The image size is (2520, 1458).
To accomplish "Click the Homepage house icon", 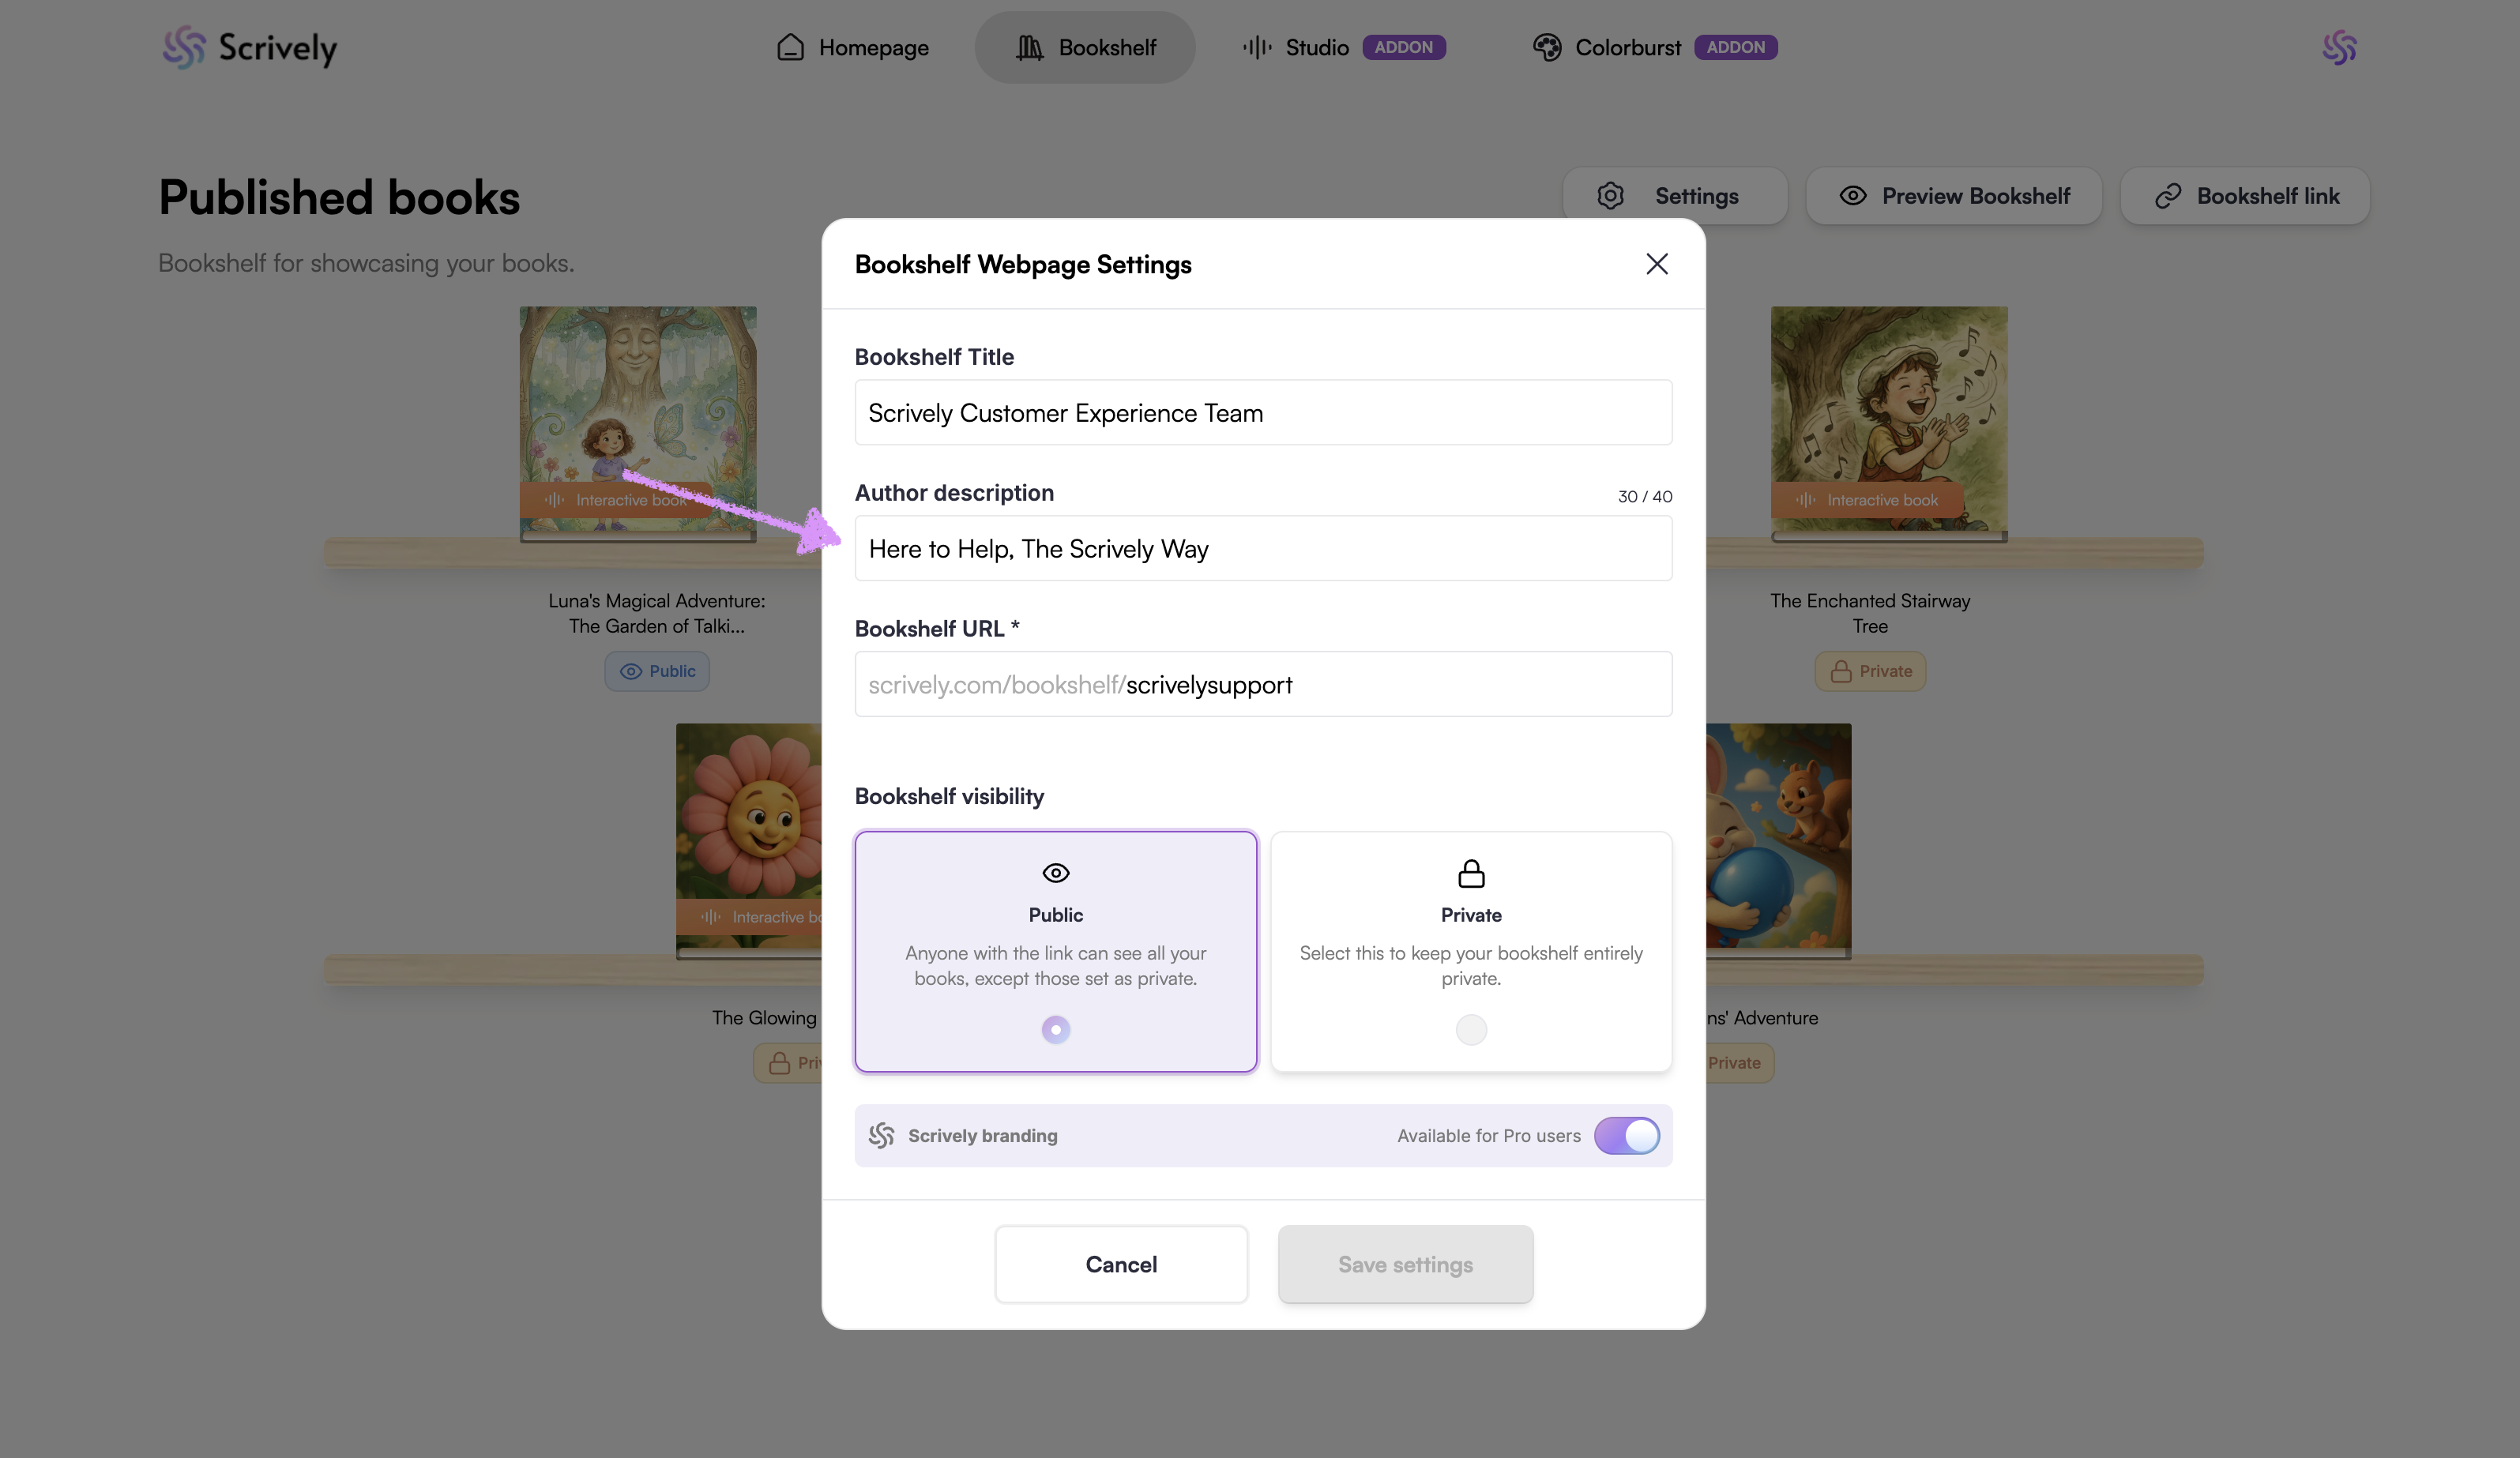I will pyautogui.click(x=790, y=47).
